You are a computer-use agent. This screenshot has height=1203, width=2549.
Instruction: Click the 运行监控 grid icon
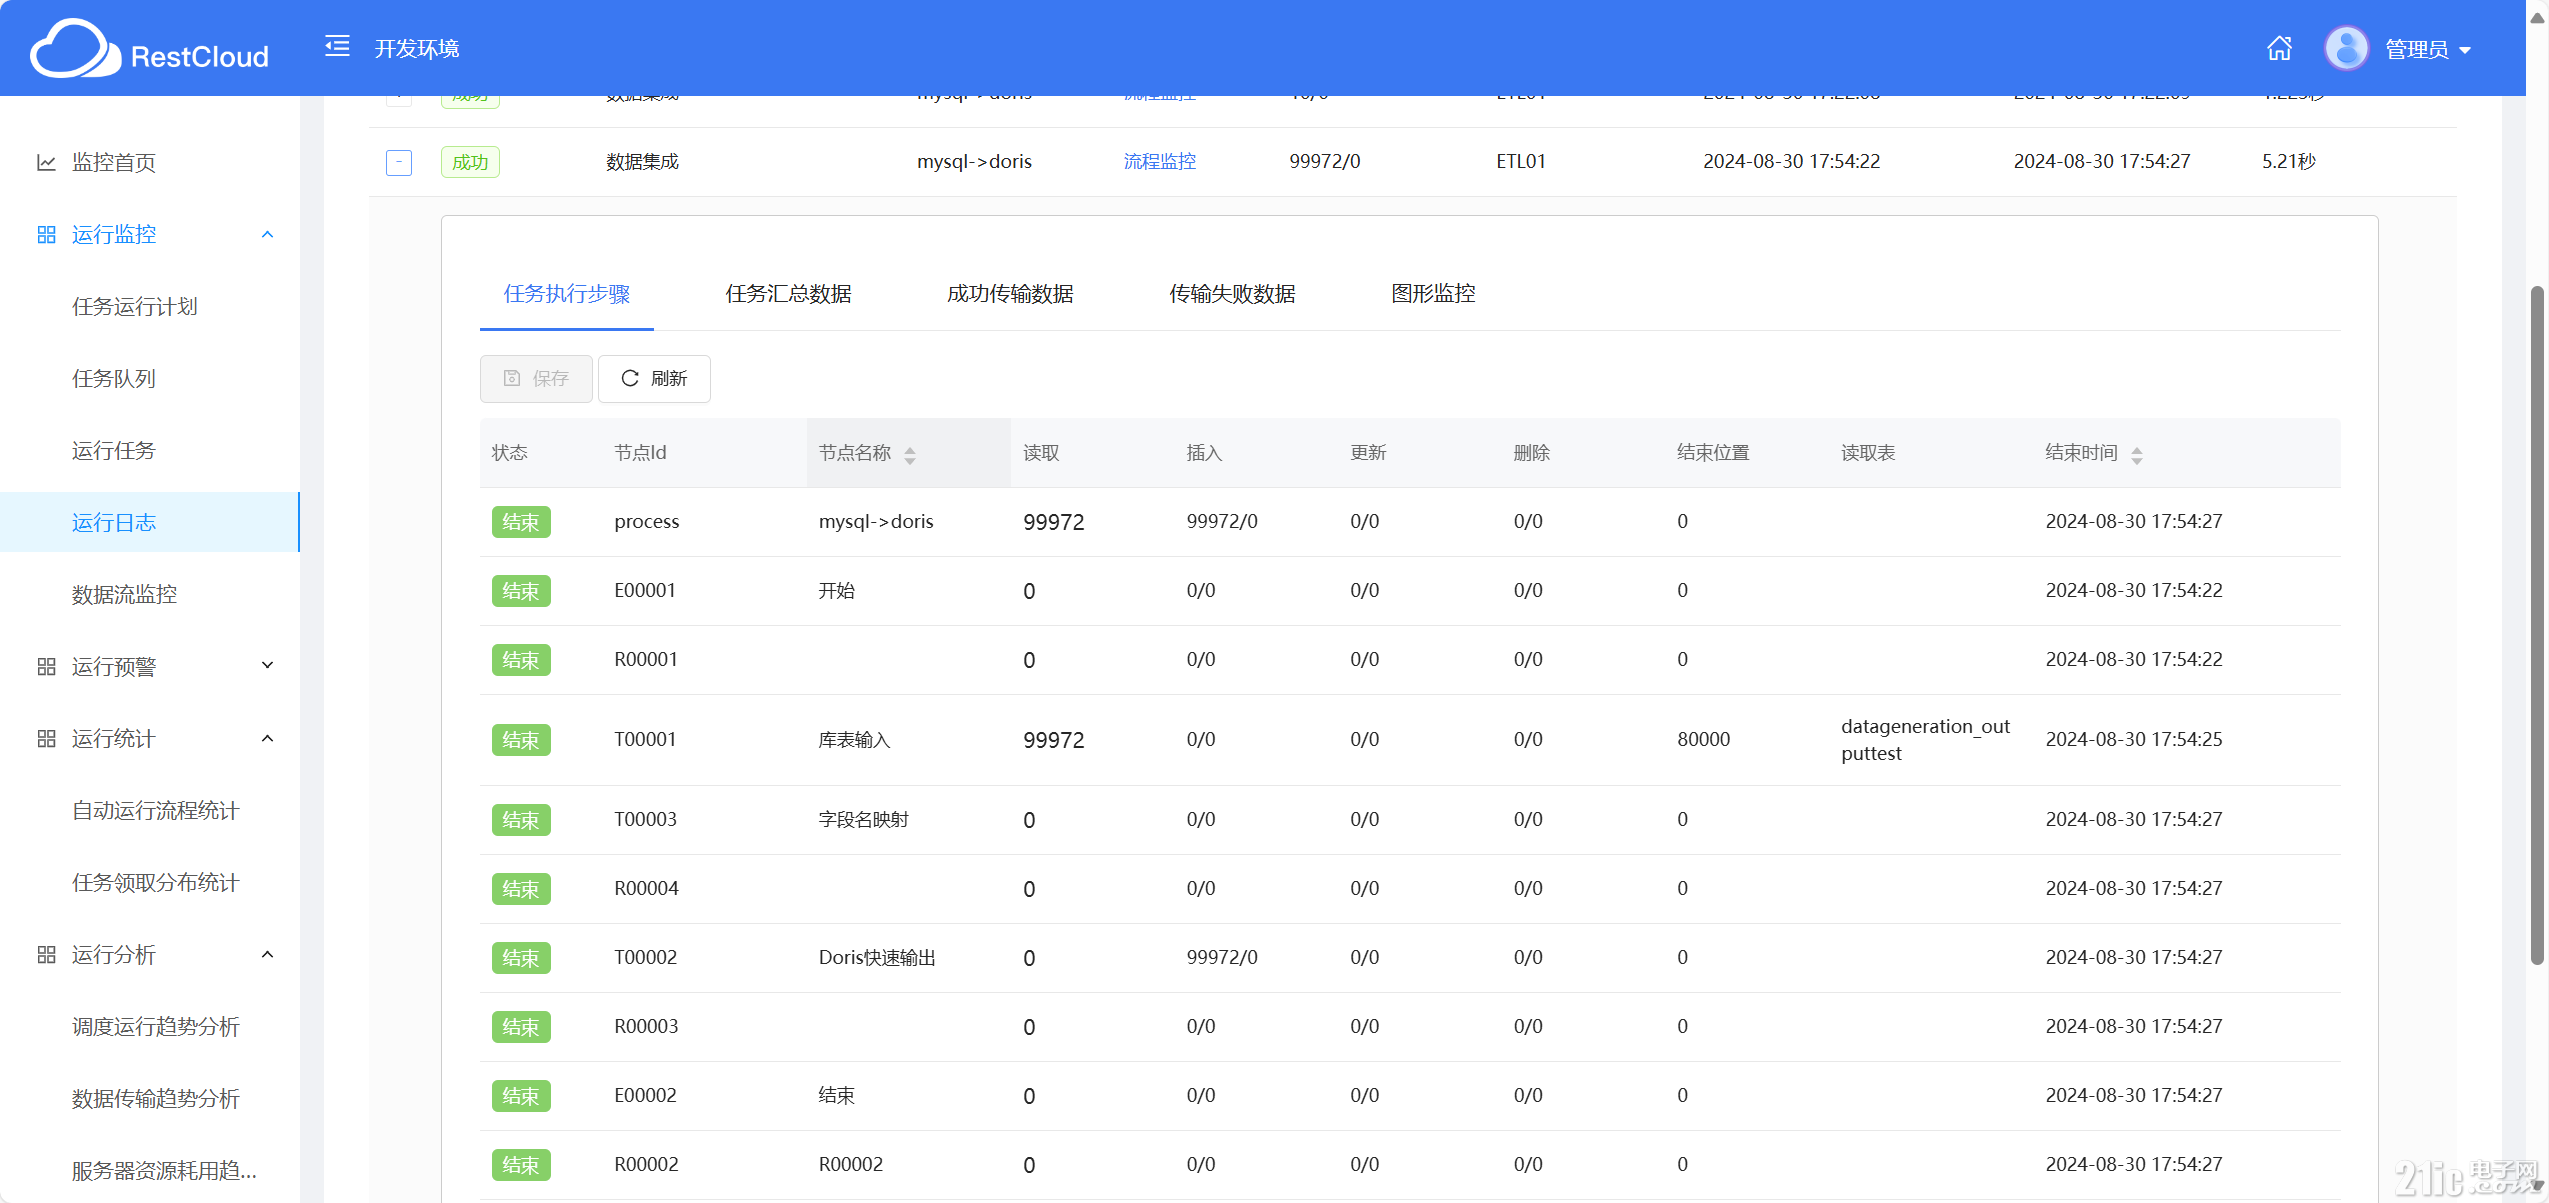click(x=46, y=234)
